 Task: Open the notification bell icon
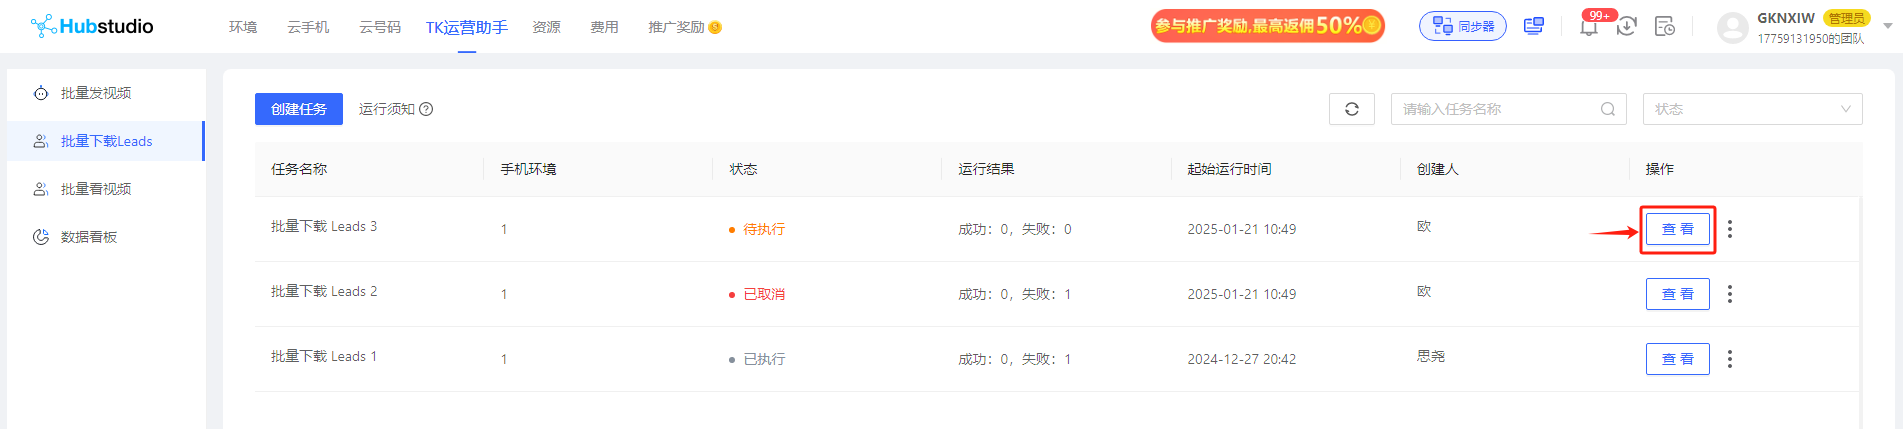(1589, 26)
